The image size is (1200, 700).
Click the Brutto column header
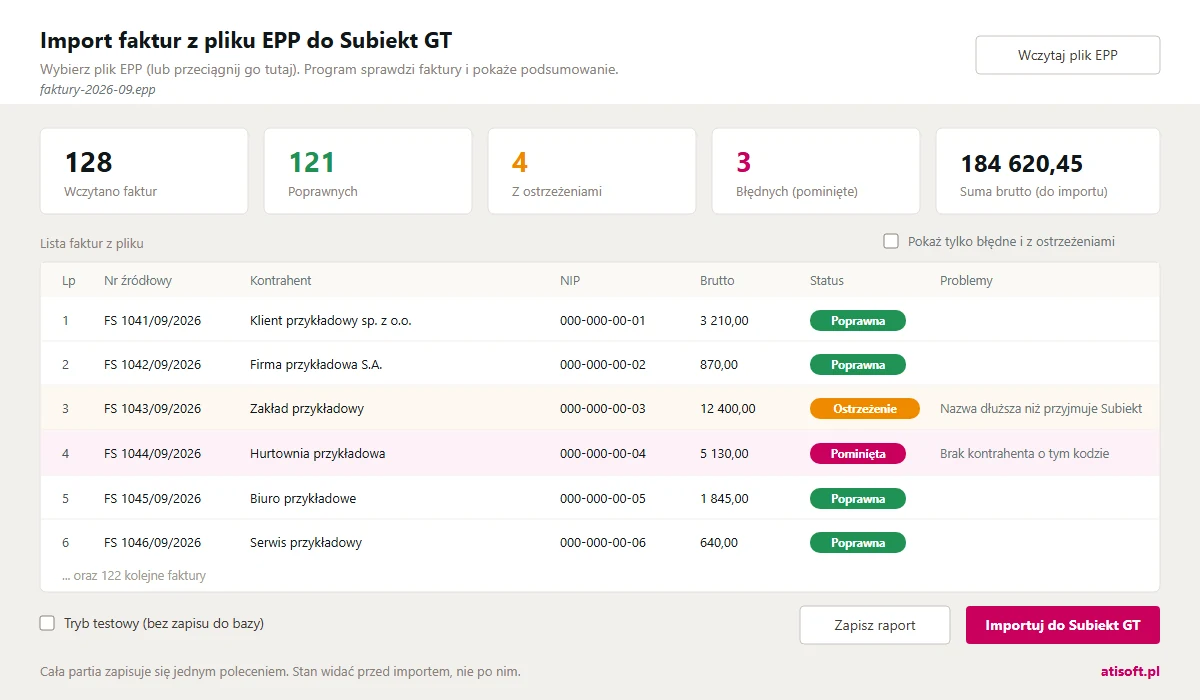pyautogui.click(x=717, y=281)
